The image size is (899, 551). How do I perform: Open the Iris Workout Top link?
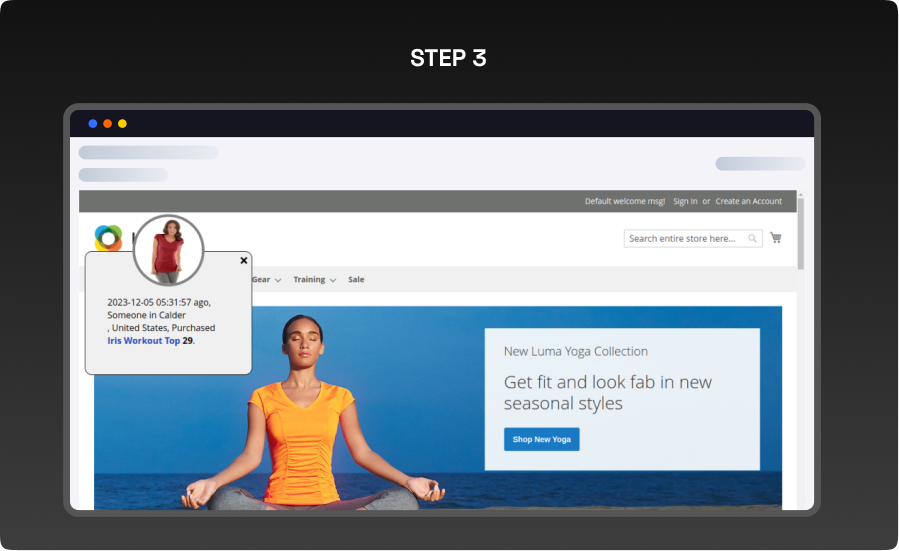pyautogui.click(x=143, y=341)
